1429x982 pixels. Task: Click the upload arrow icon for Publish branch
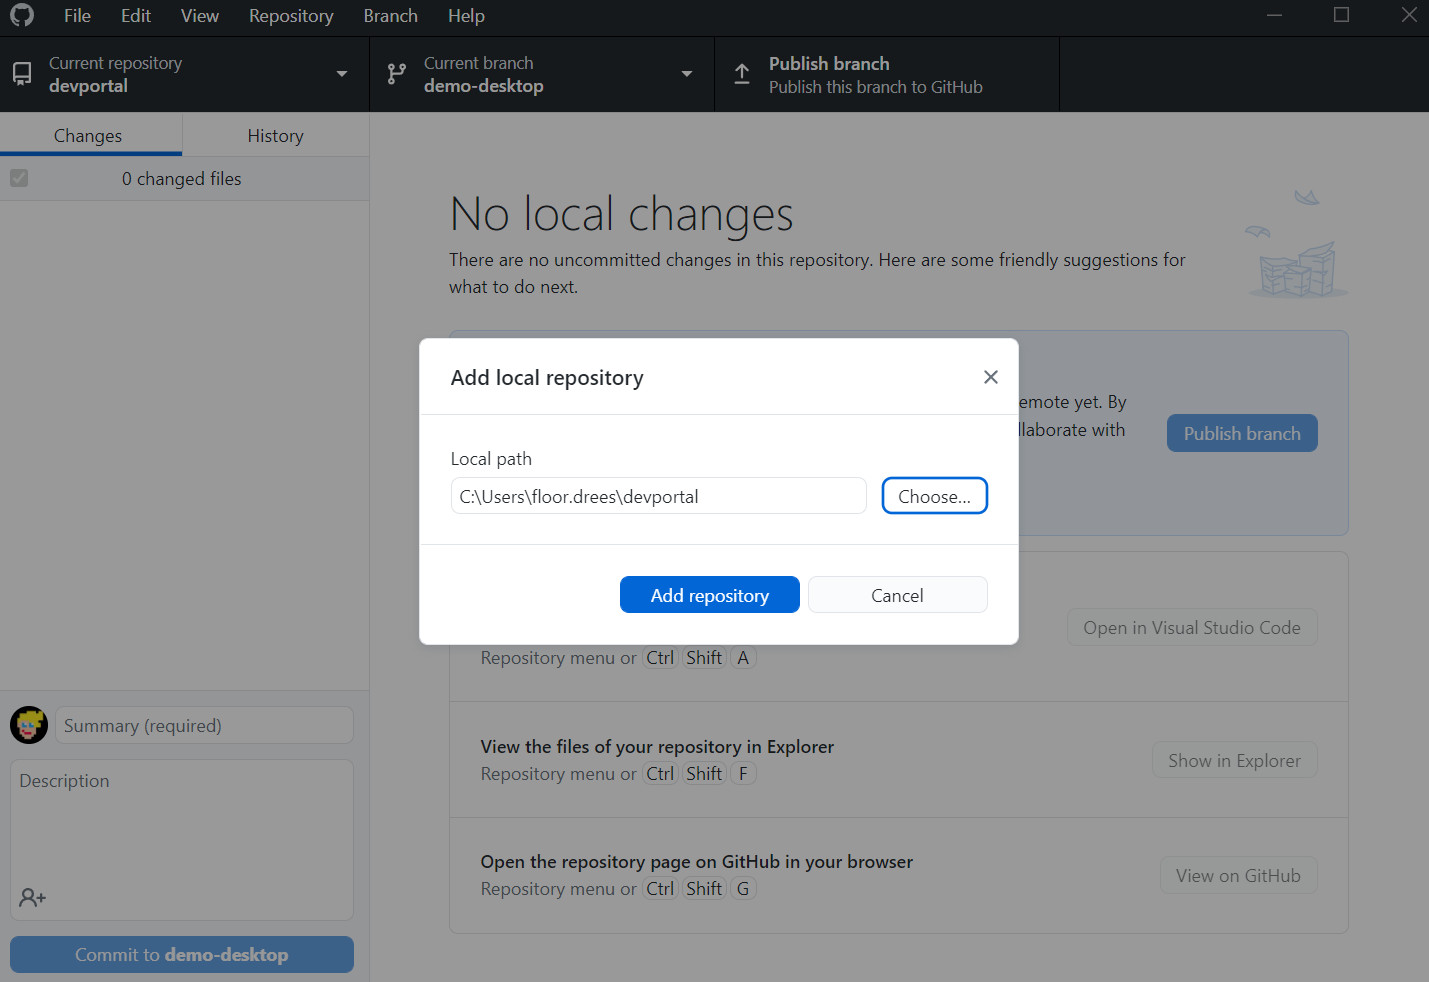click(741, 73)
